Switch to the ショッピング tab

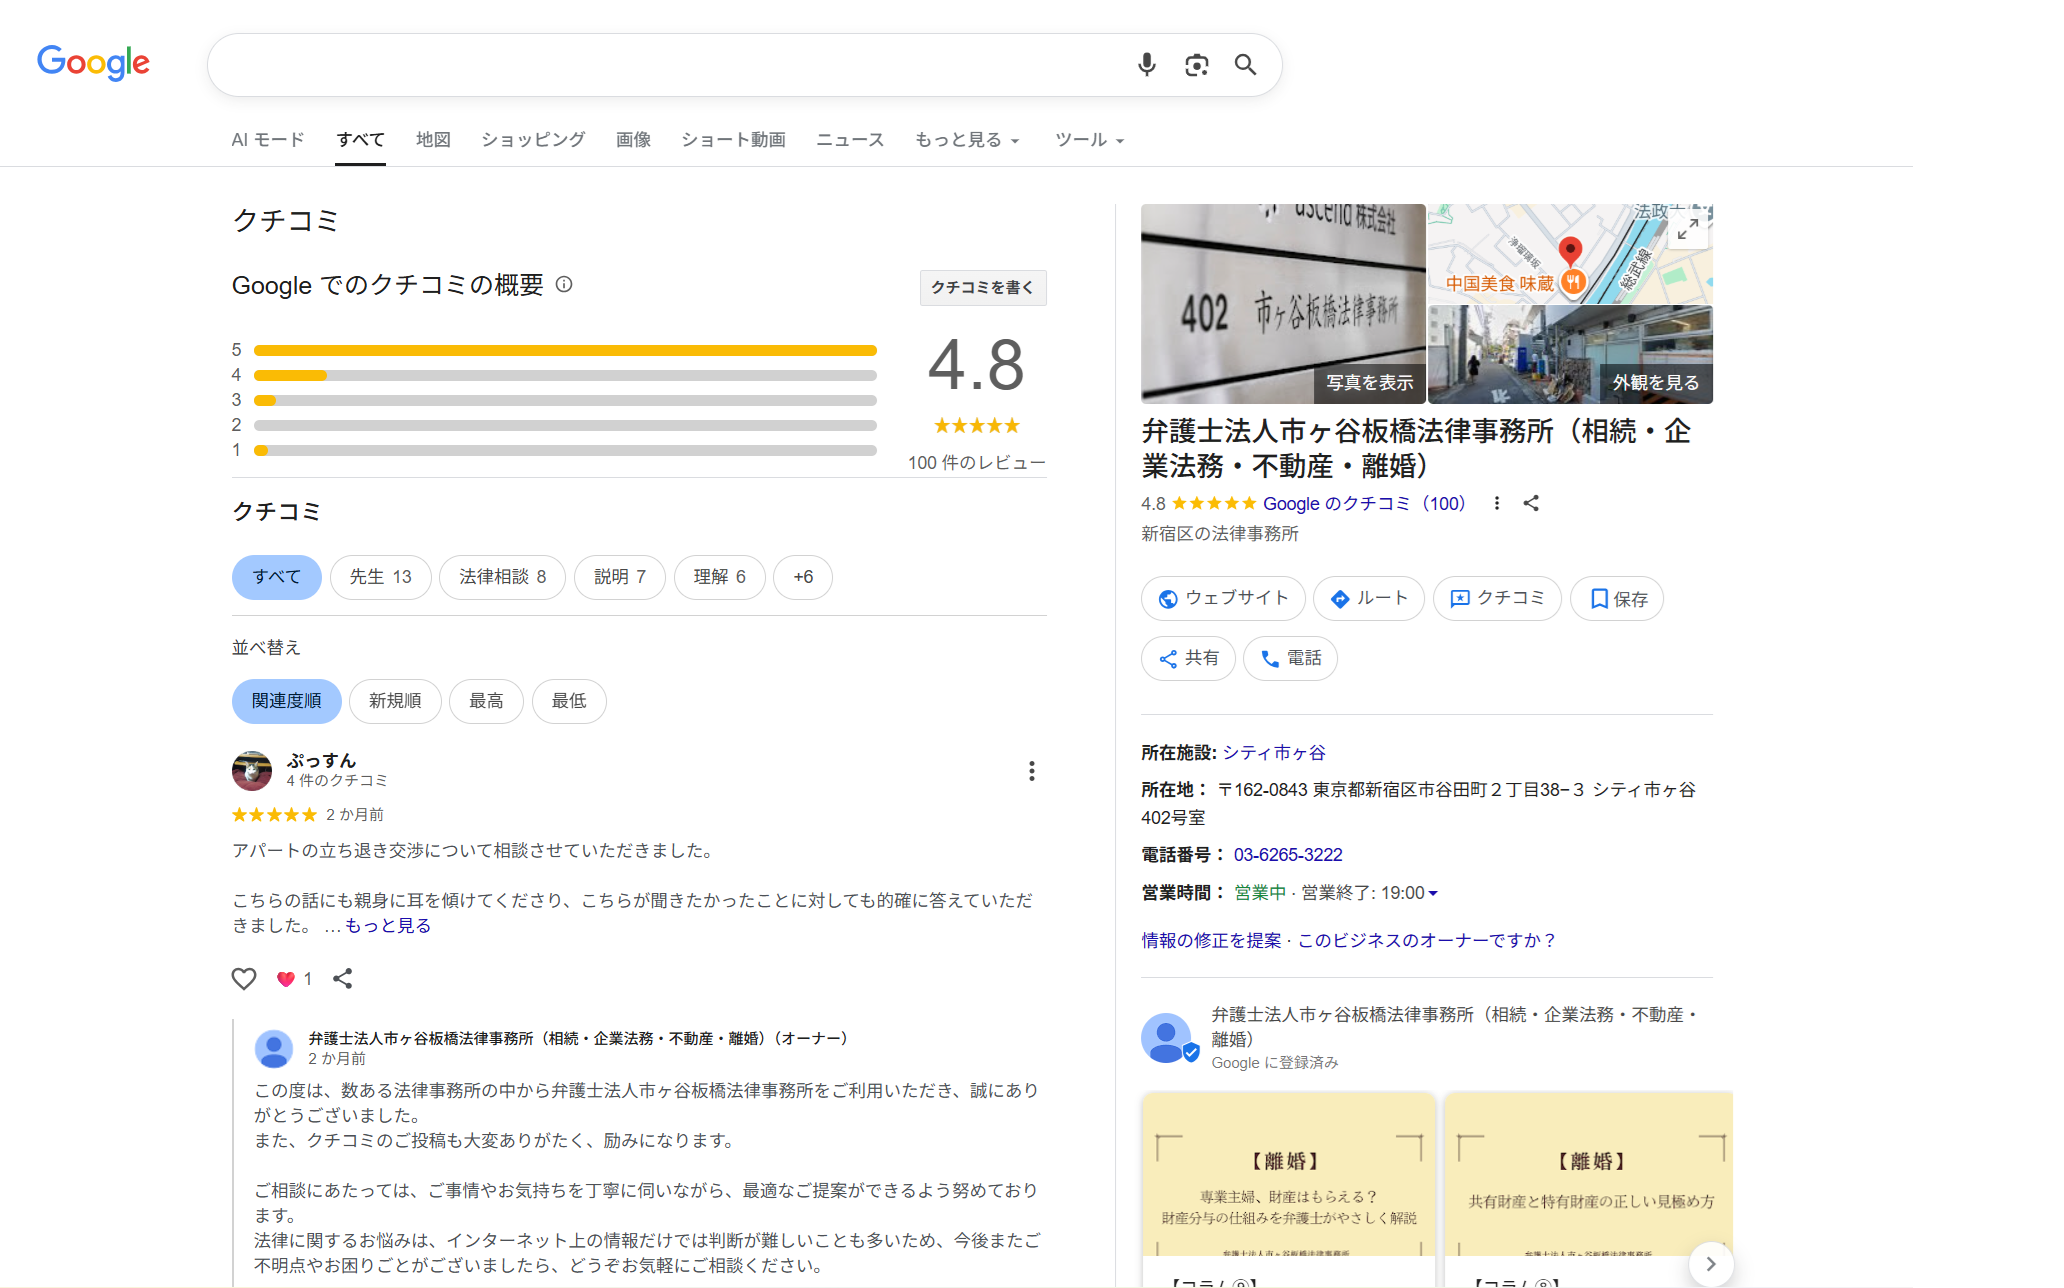[533, 140]
